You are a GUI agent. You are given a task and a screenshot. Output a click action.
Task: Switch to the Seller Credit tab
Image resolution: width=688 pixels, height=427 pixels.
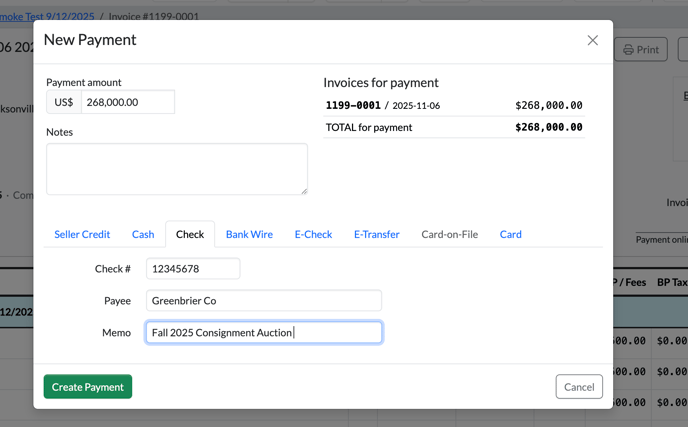pyautogui.click(x=82, y=234)
